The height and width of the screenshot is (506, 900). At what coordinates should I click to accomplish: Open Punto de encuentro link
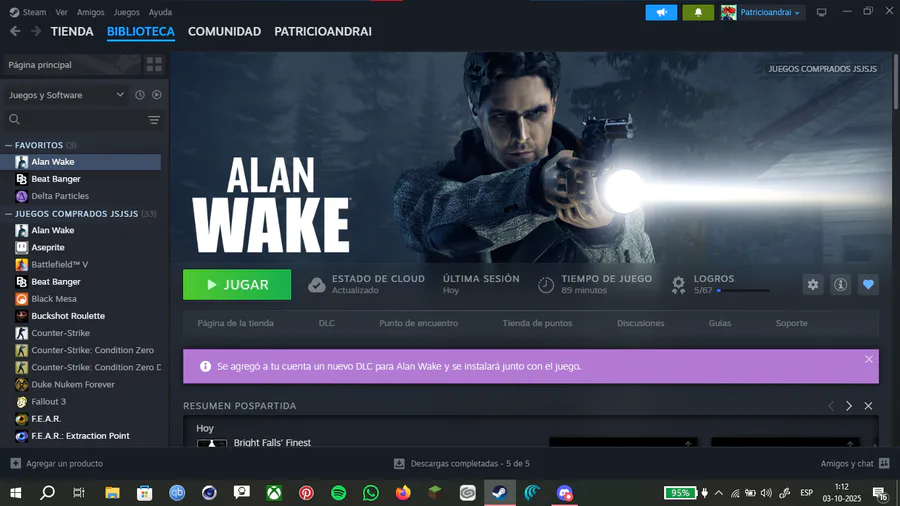coord(418,323)
